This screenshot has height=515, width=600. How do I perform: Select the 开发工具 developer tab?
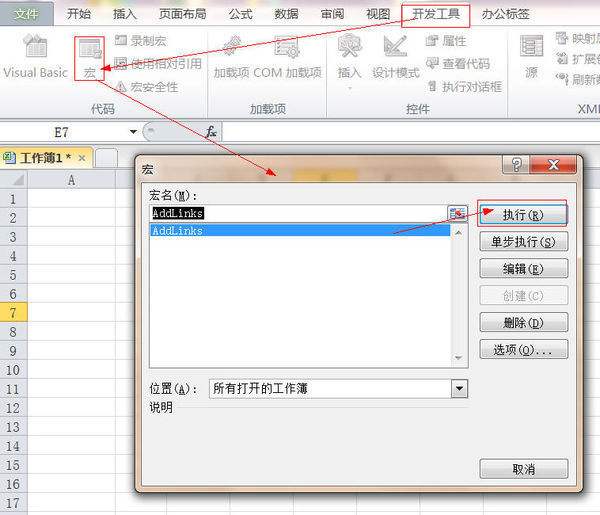coord(436,14)
